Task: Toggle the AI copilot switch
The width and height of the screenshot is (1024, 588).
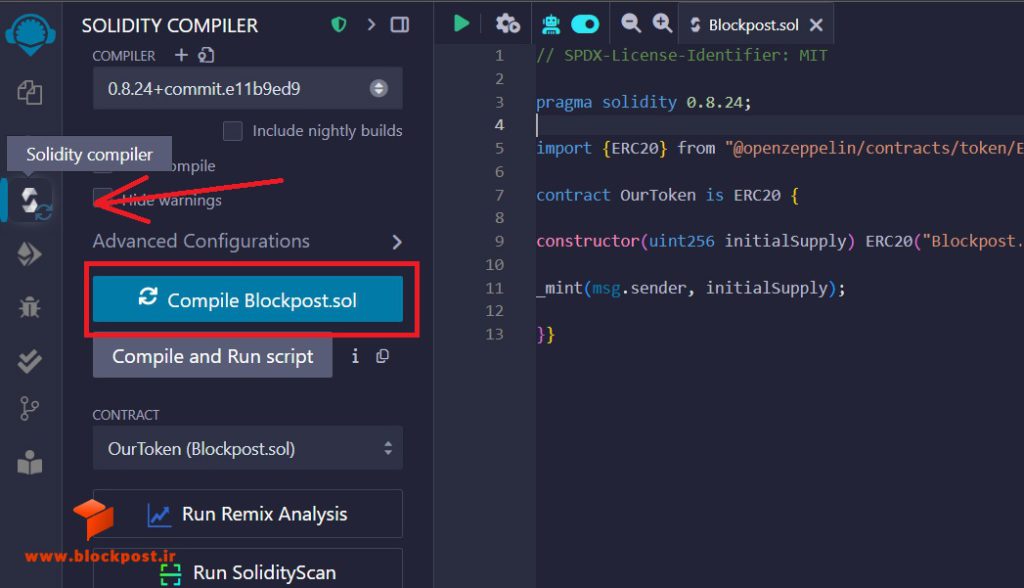Action: 584,25
